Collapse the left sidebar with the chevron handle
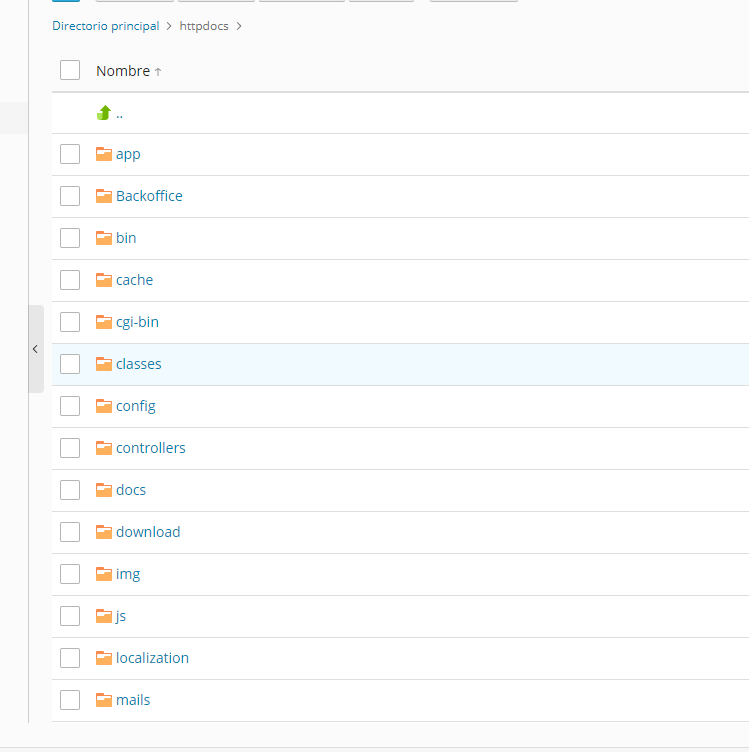This screenshot has height=752, width=749. (x=36, y=349)
